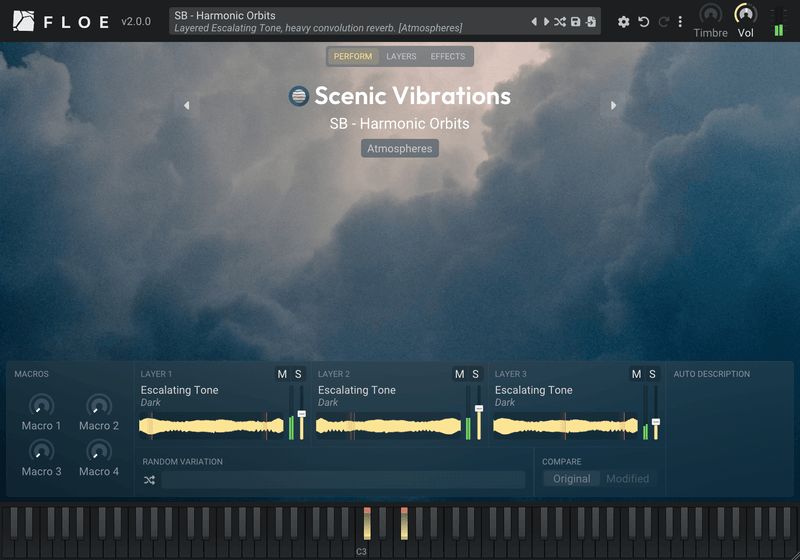Screen dimensions: 800x560
Task: Open Layer 1 Escalating Tone instrument selector
Action: tap(180, 390)
